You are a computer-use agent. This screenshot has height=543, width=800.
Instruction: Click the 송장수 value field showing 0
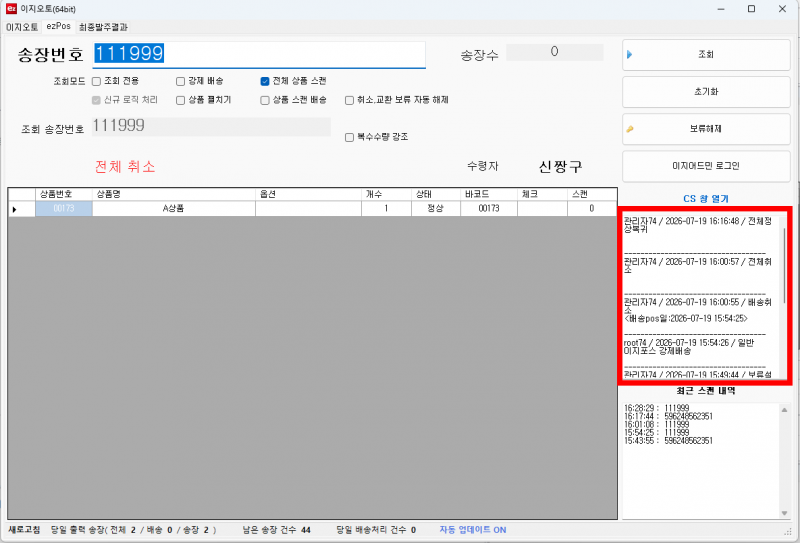[x=555, y=52]
